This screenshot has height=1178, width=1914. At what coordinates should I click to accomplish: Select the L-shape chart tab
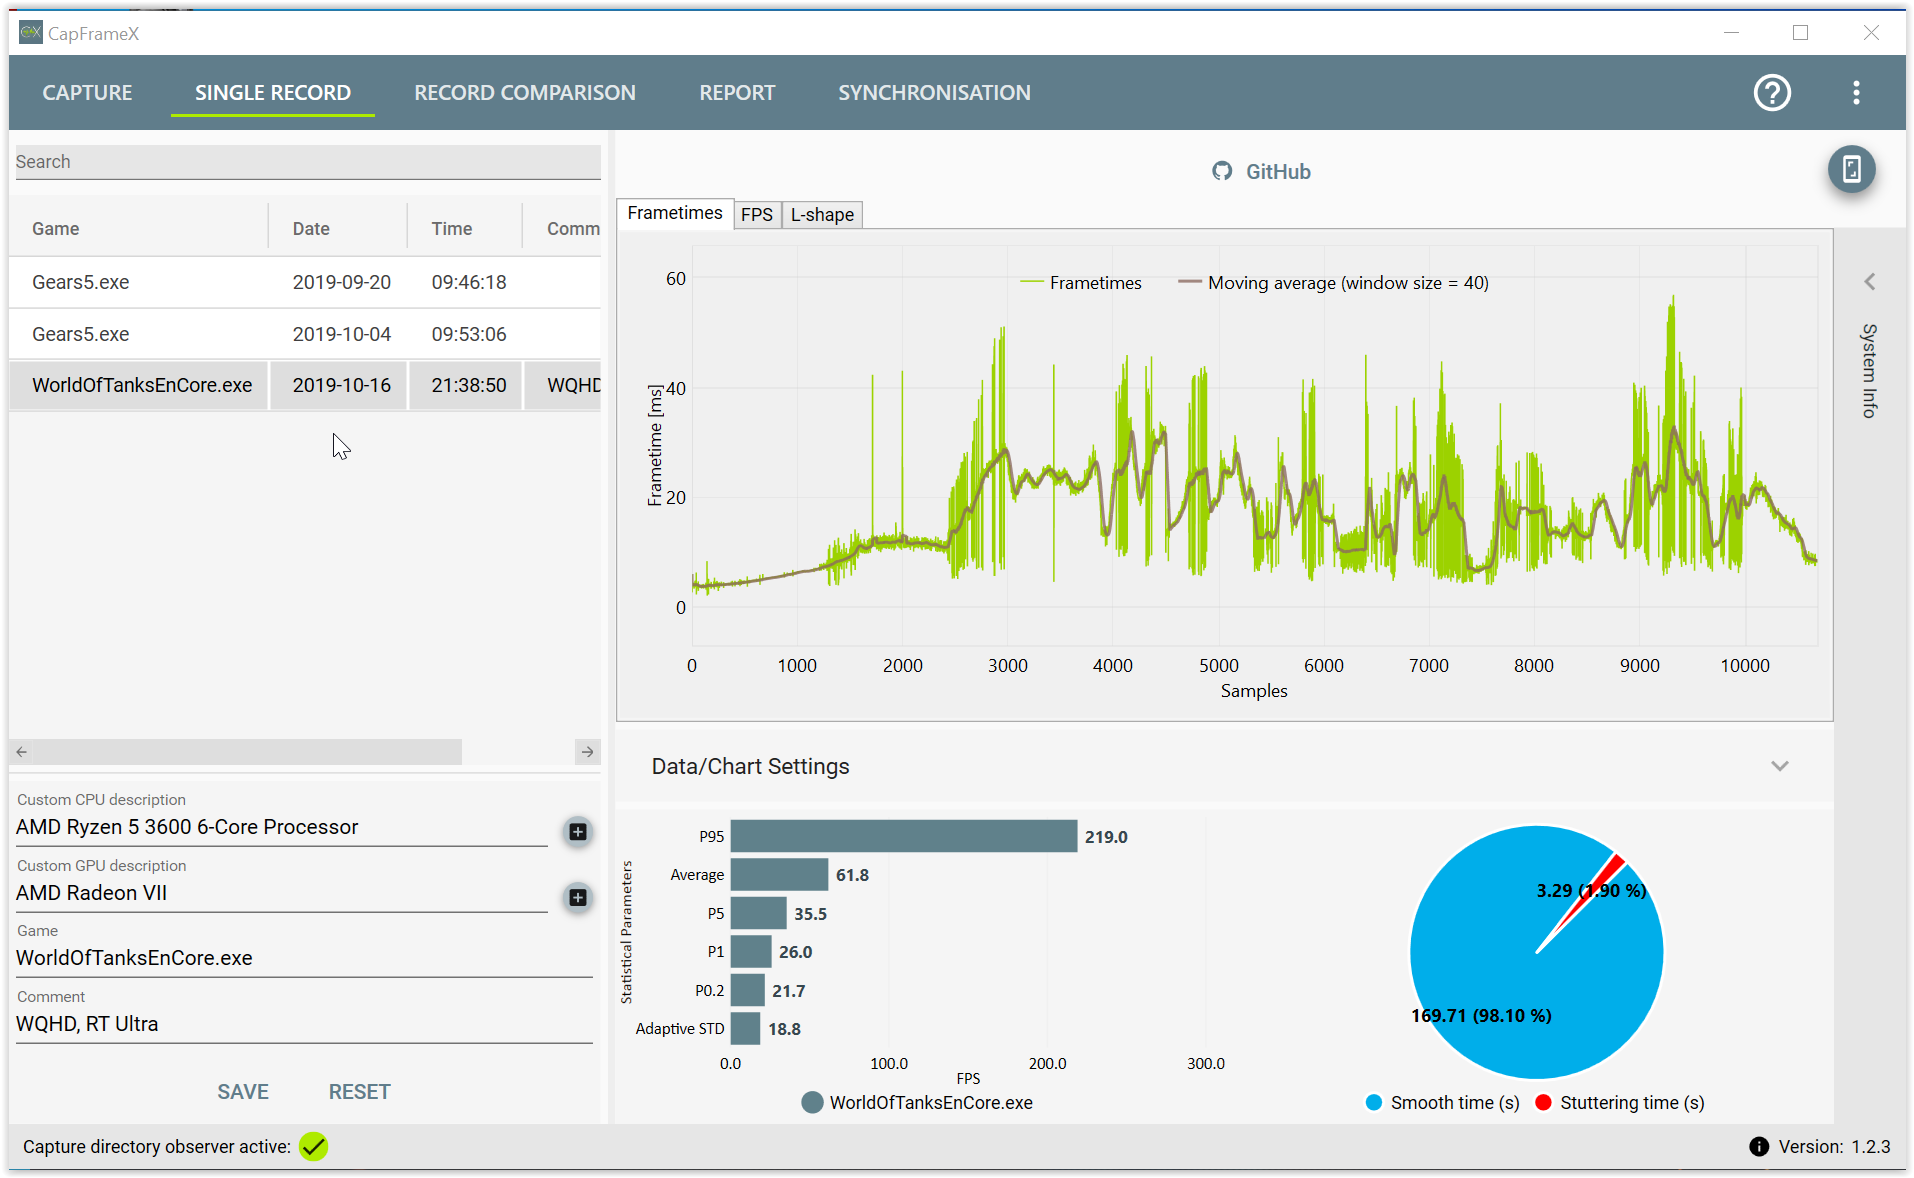coord(821,215)
